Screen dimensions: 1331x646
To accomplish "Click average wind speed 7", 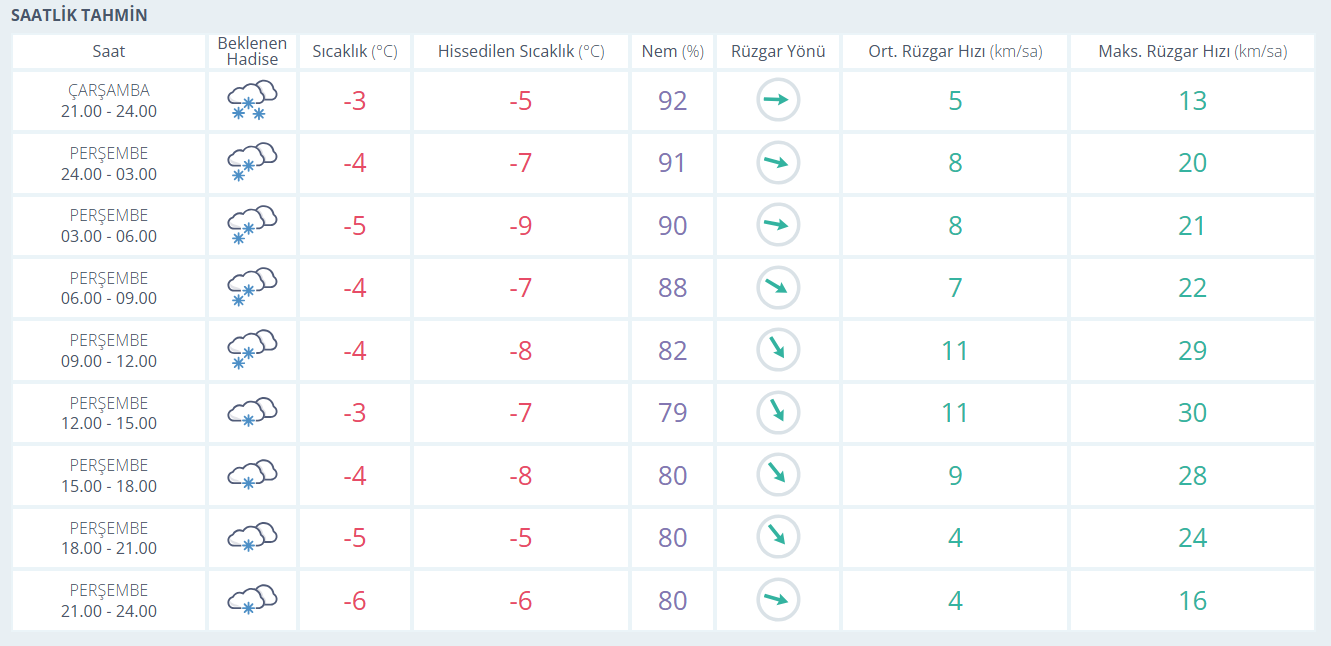I will click(x=955, y=288).
